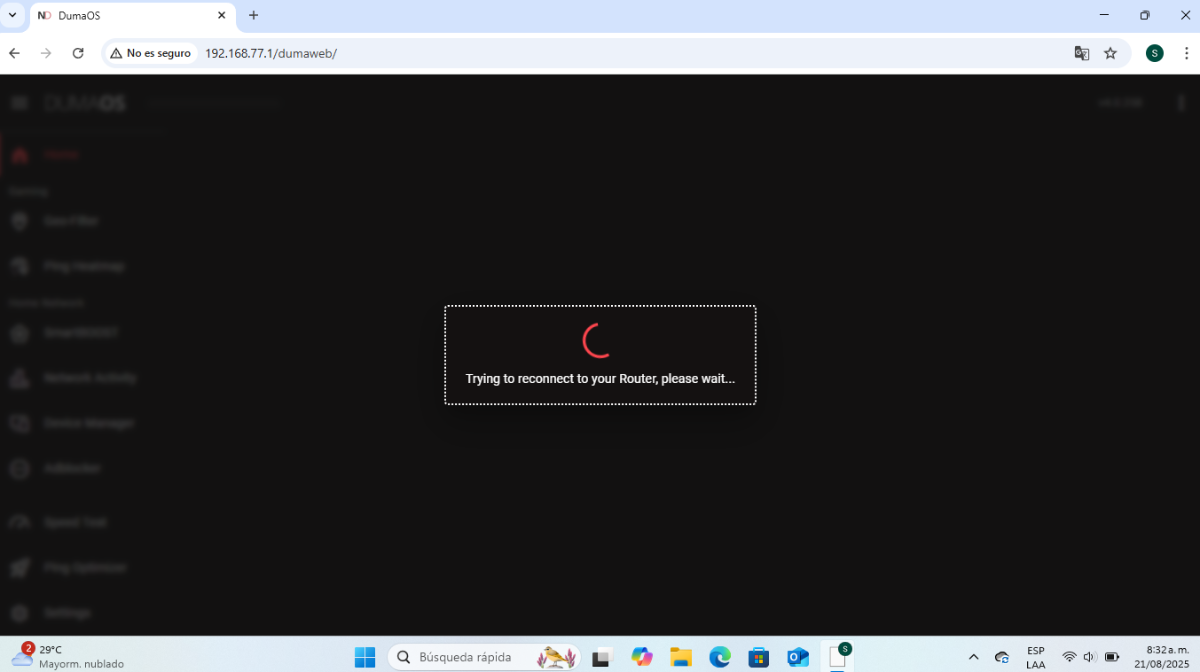Open the tab search dropdown arrow
Image resolution: width=1200 pixels, height=672 pixels.
pyautogui.click(x=13, y=15)
